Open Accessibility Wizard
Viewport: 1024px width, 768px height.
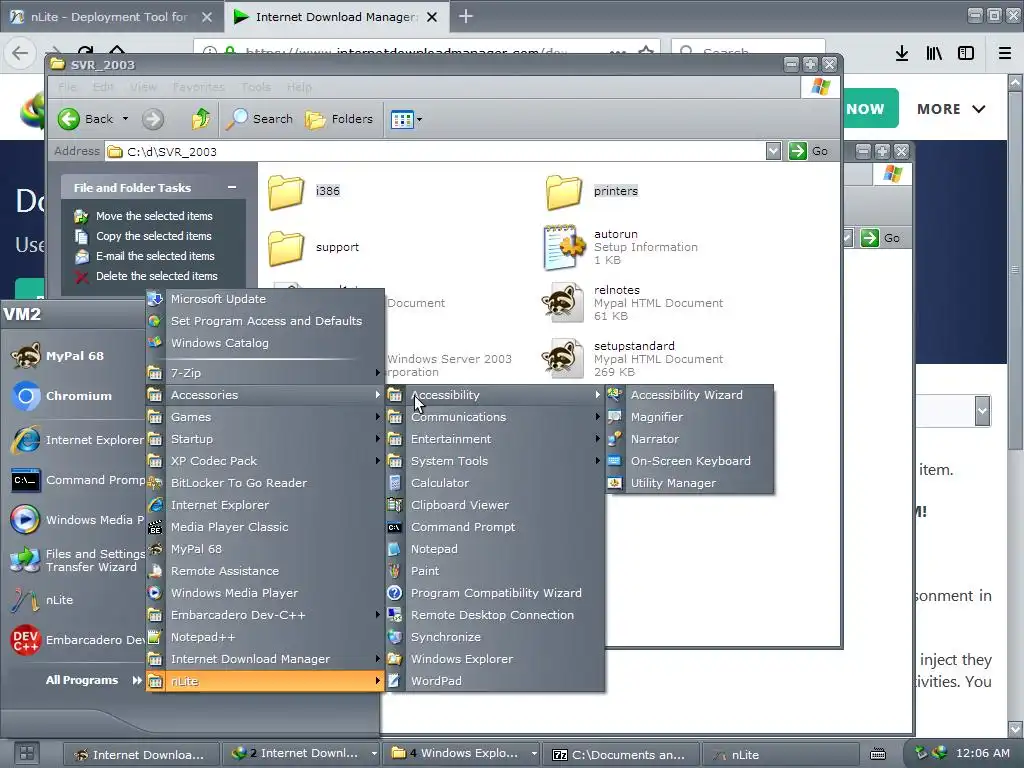coord(689,395)
